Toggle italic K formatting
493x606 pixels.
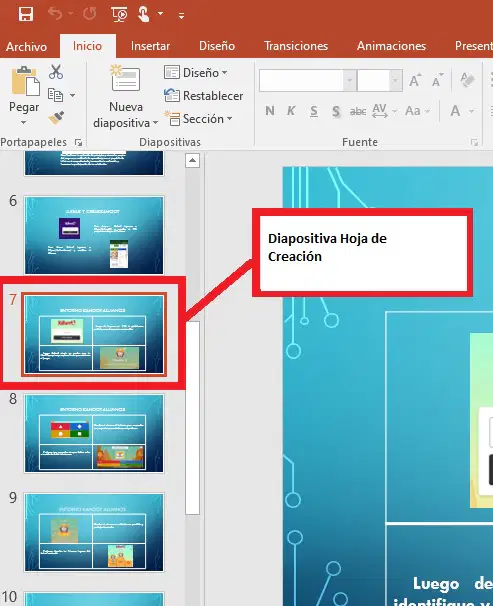click(x=291, y=111)
